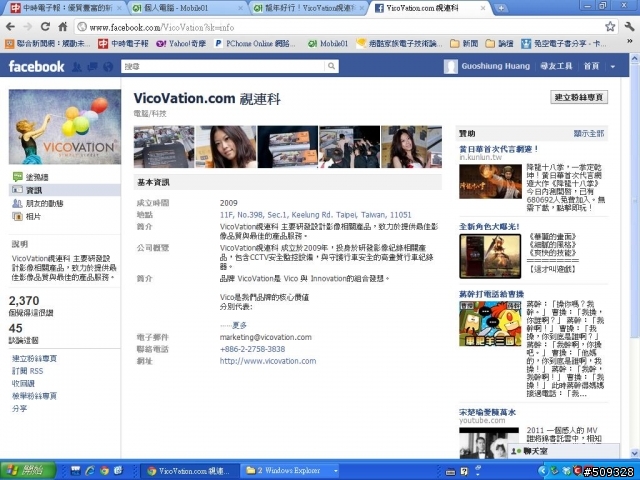Click 顯示全部 in sponsored section
Viewport: 640px width, 480px height.
(x=589, y=133)
